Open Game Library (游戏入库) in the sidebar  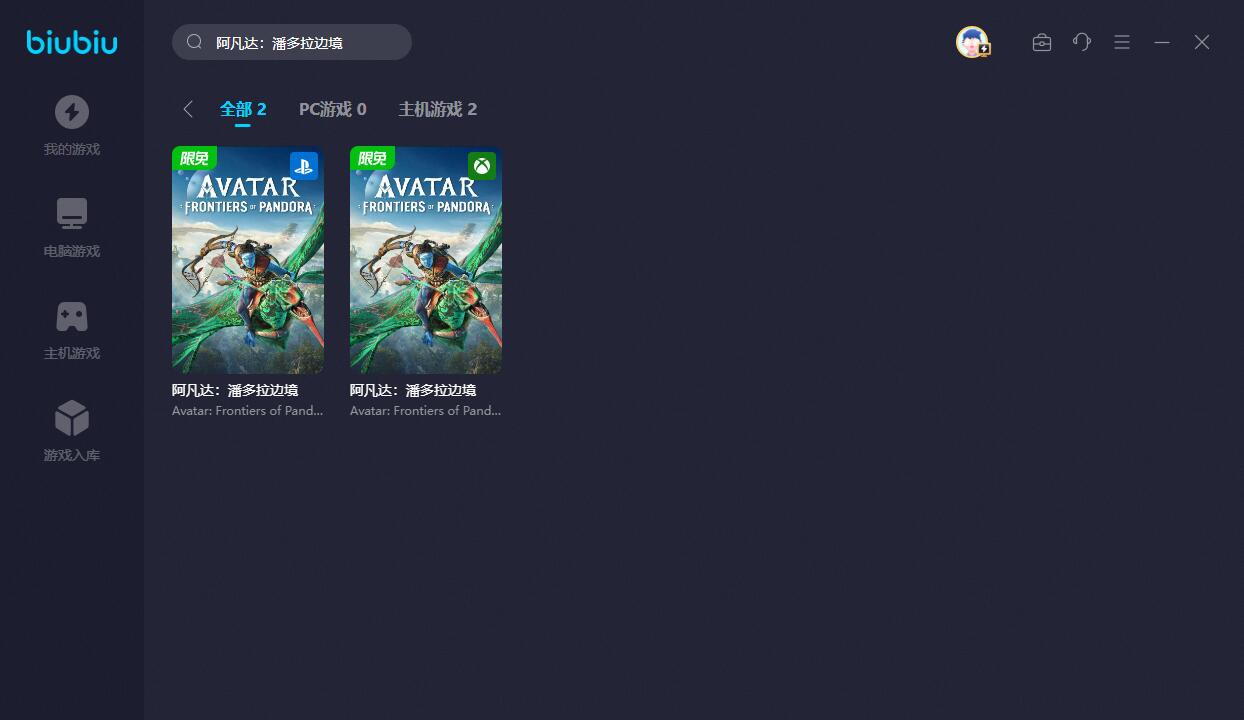tap(72, 432)
